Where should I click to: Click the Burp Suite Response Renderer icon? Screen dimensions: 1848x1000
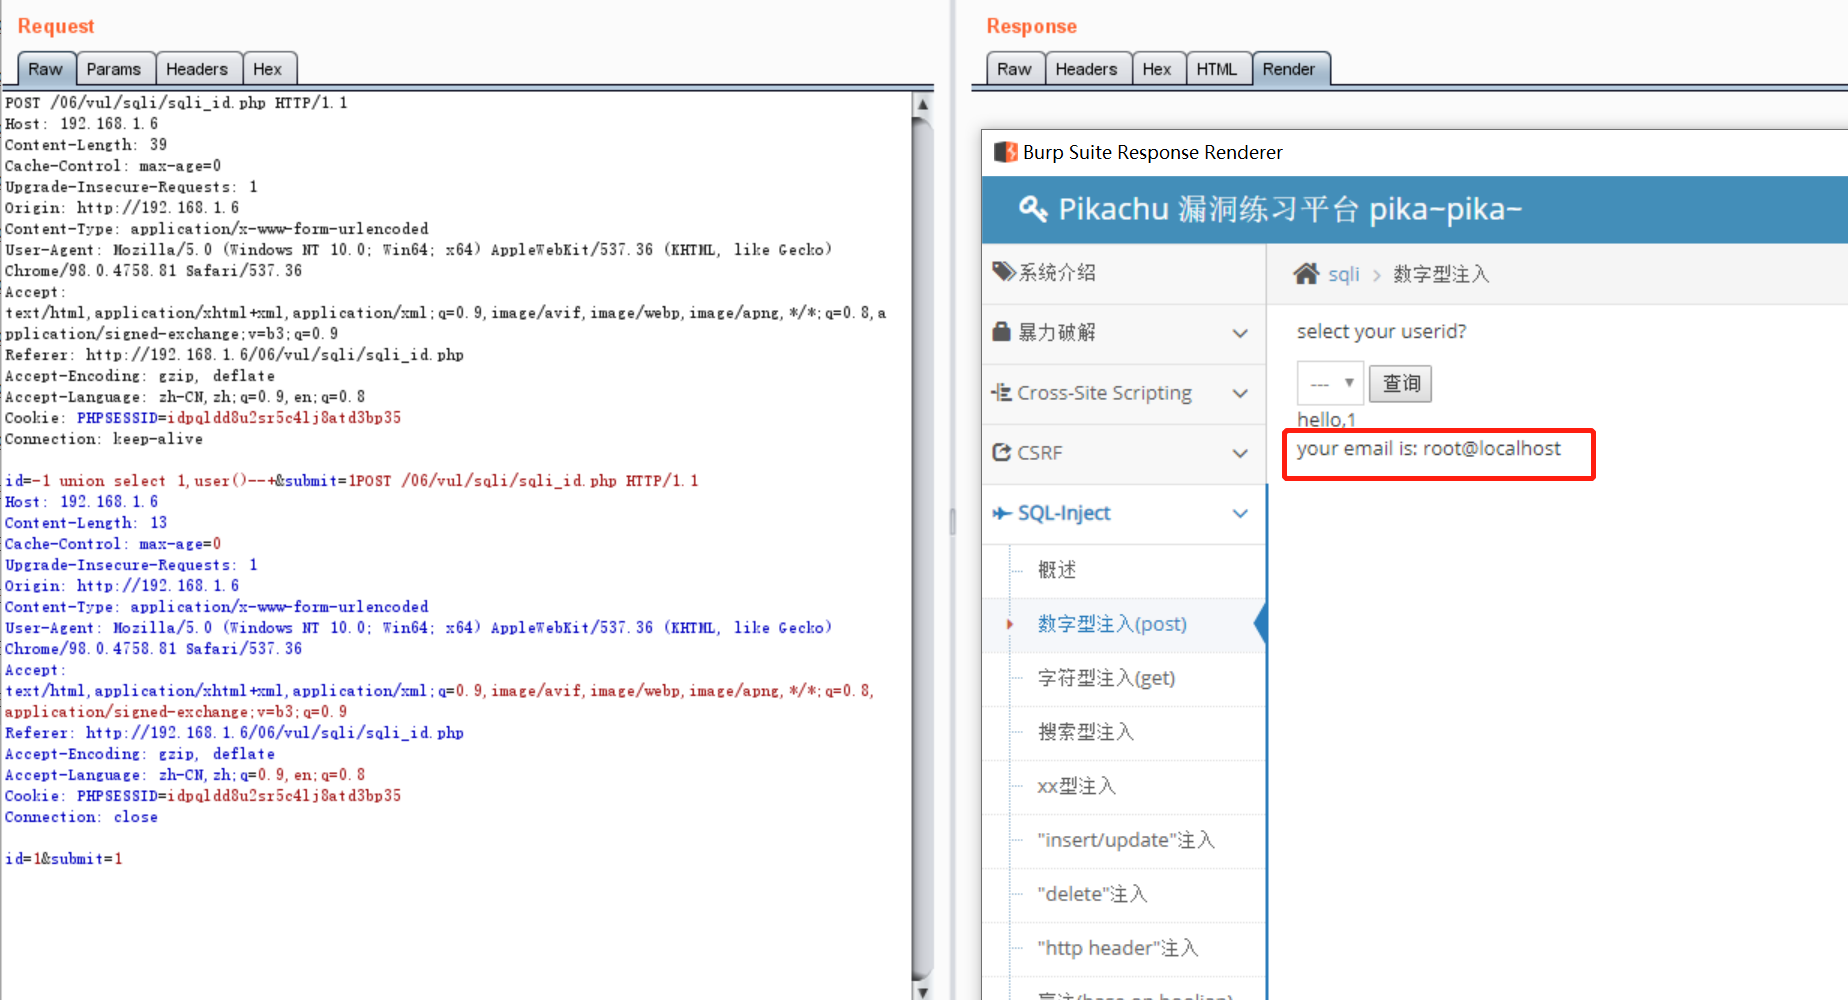(1005, 152)
